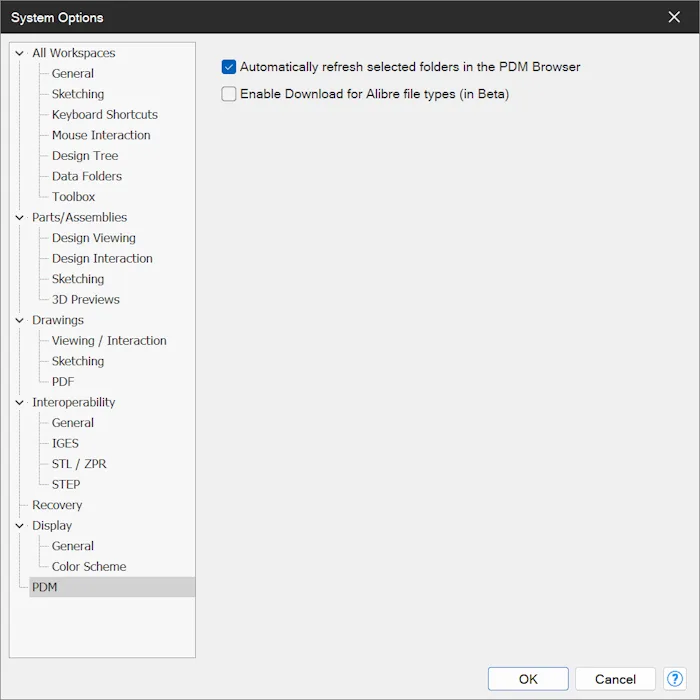Close the System Options dialog
The width and height of the screenshot is (700, 700).
(674, 17)
